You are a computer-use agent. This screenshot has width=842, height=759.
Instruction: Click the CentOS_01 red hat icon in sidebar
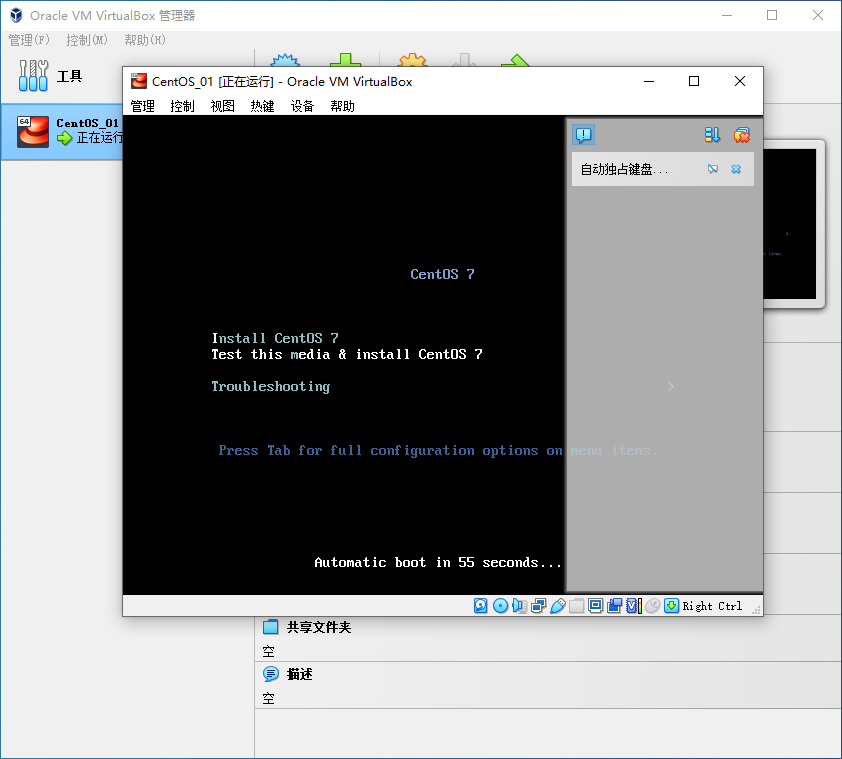click(x=33, y=132)
